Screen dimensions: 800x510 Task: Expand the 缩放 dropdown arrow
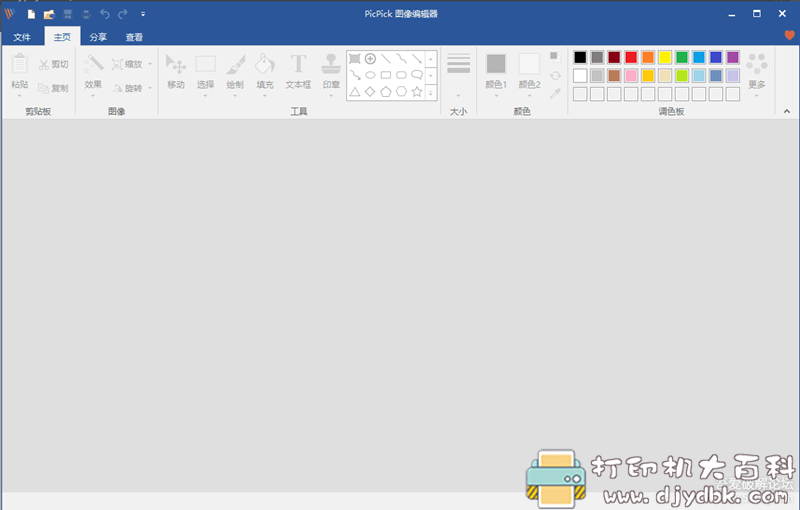point(150,64)
